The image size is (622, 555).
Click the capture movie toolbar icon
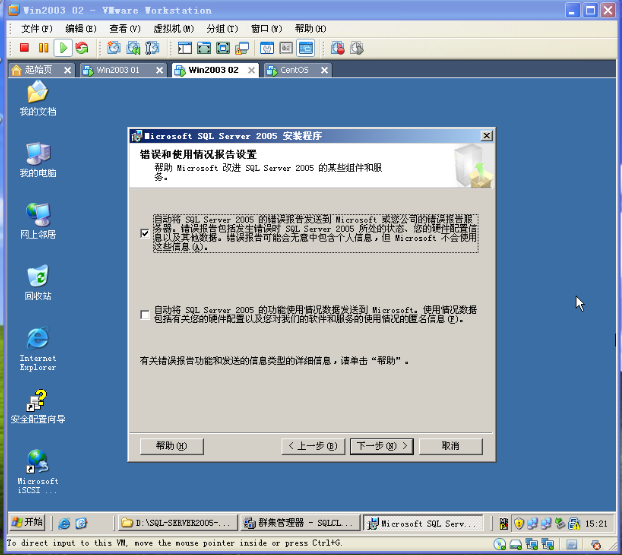coord(338,48)
